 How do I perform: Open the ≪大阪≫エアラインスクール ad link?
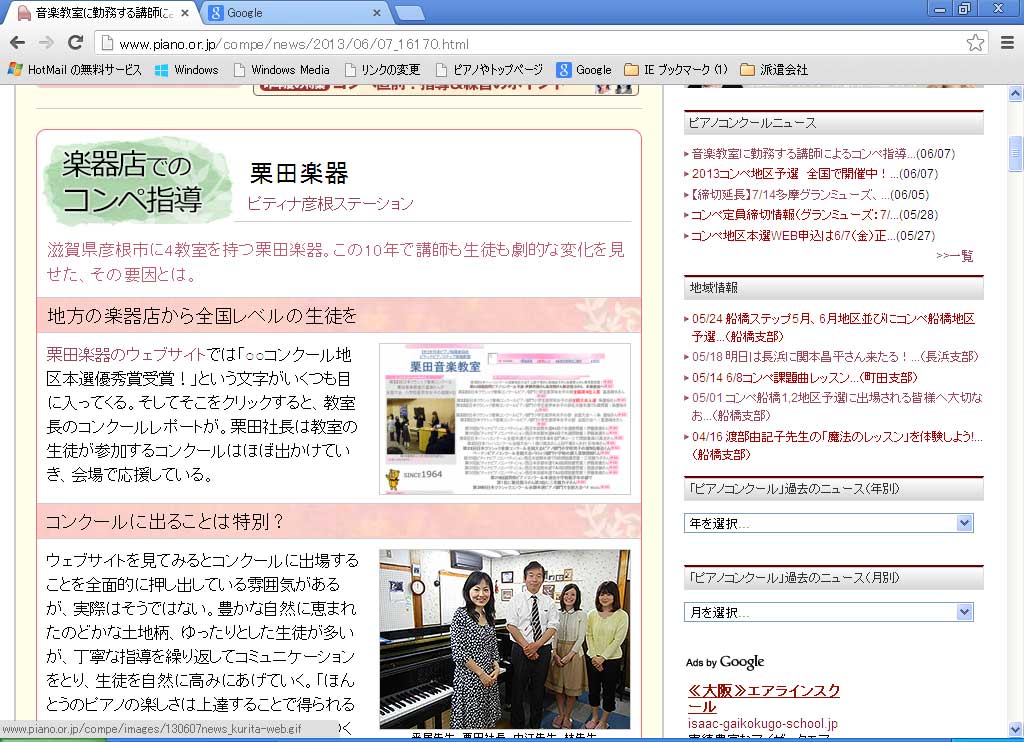763,698
